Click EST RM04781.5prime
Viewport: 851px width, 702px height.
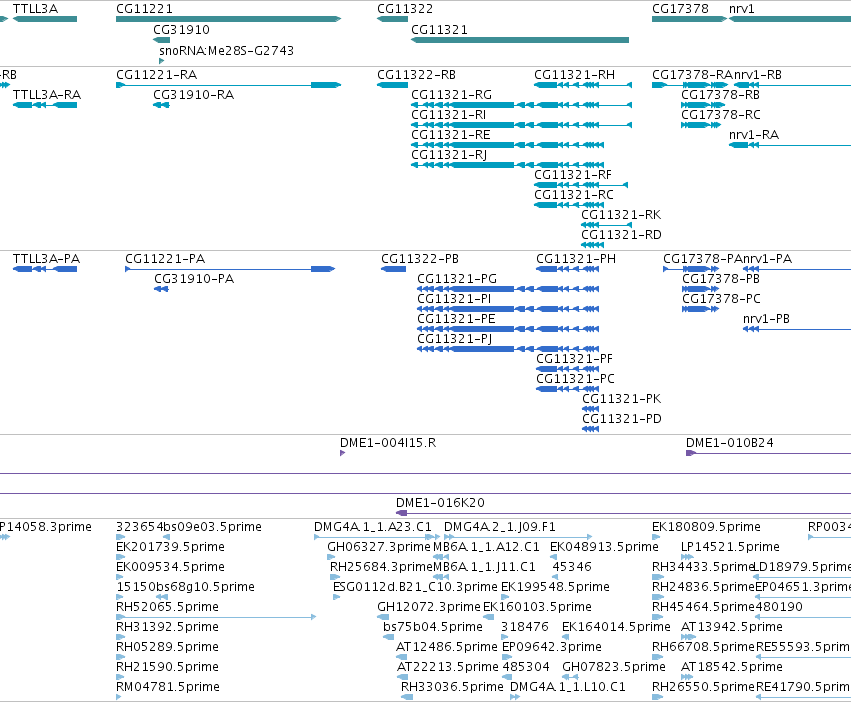[x=168, y=687]
